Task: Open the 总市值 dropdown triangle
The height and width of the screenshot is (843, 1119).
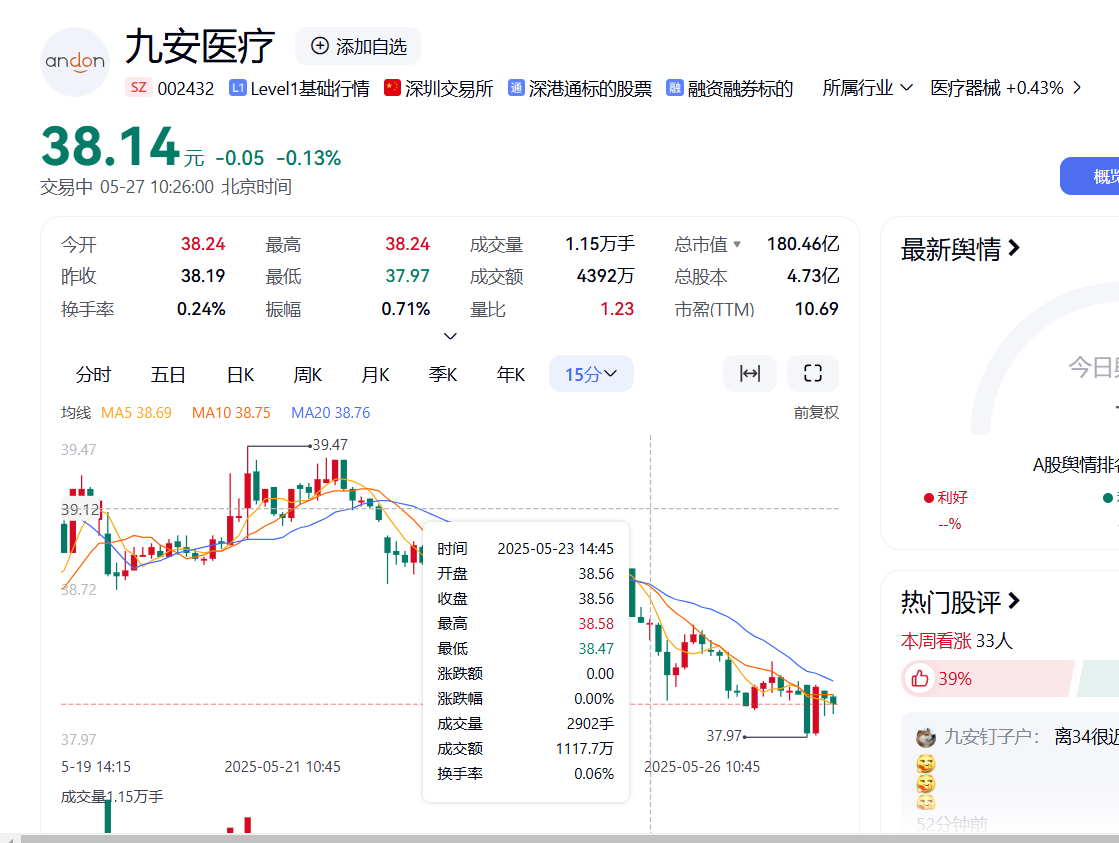Action: pyautogui.click(x=737, y=244)
